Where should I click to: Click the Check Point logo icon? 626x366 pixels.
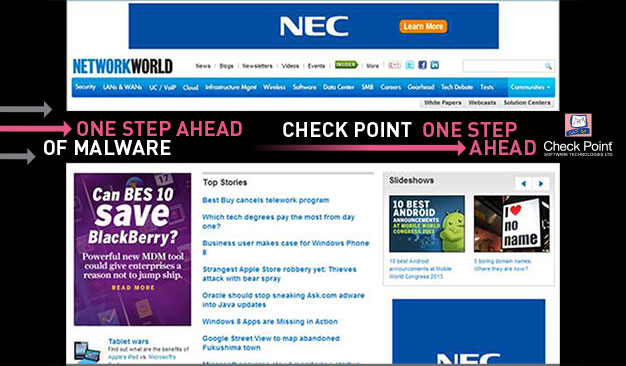578,125
